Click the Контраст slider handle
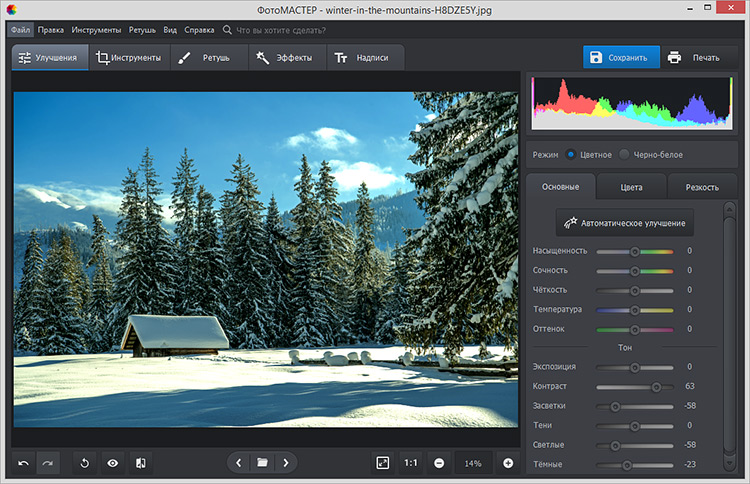750x484 pixels. (x=656, y=386)
